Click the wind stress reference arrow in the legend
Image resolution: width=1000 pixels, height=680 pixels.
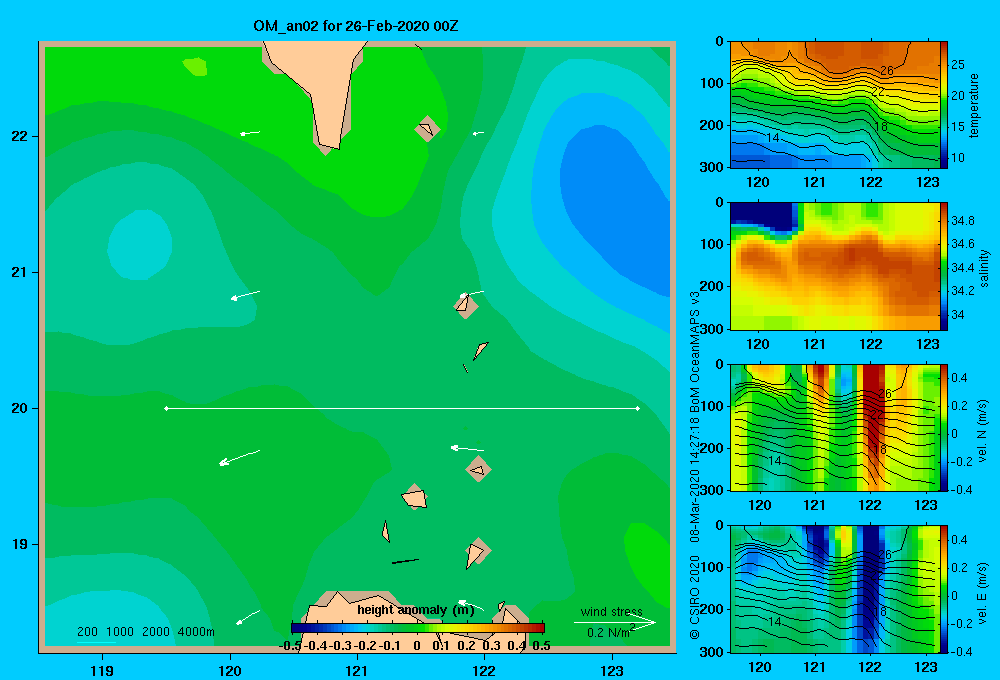pyautogui.click(x=615, y=623)
